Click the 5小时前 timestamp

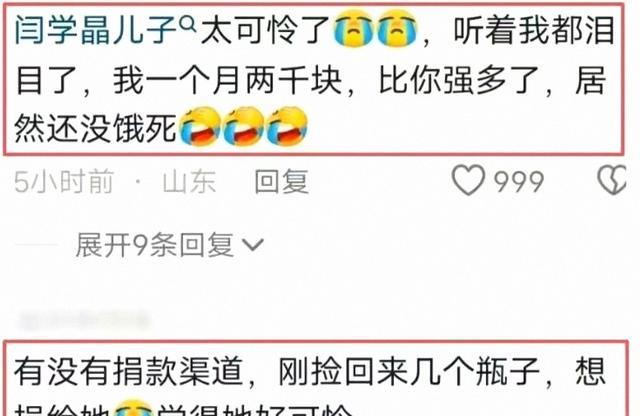point(64,181)
